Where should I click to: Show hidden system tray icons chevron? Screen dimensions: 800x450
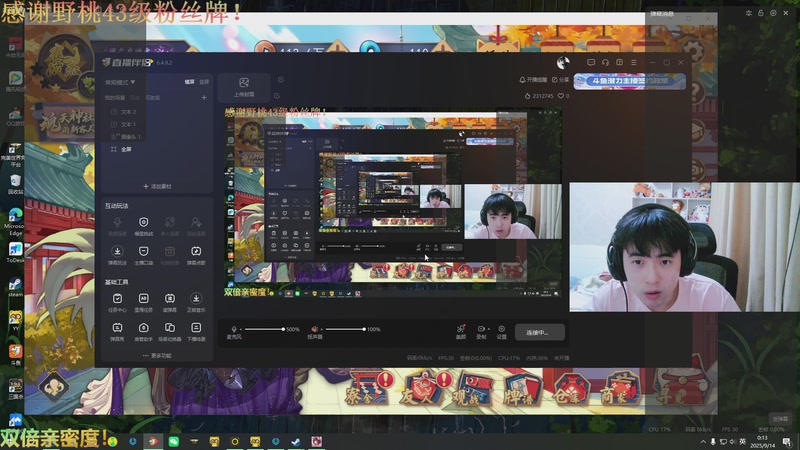pos(703,442)
